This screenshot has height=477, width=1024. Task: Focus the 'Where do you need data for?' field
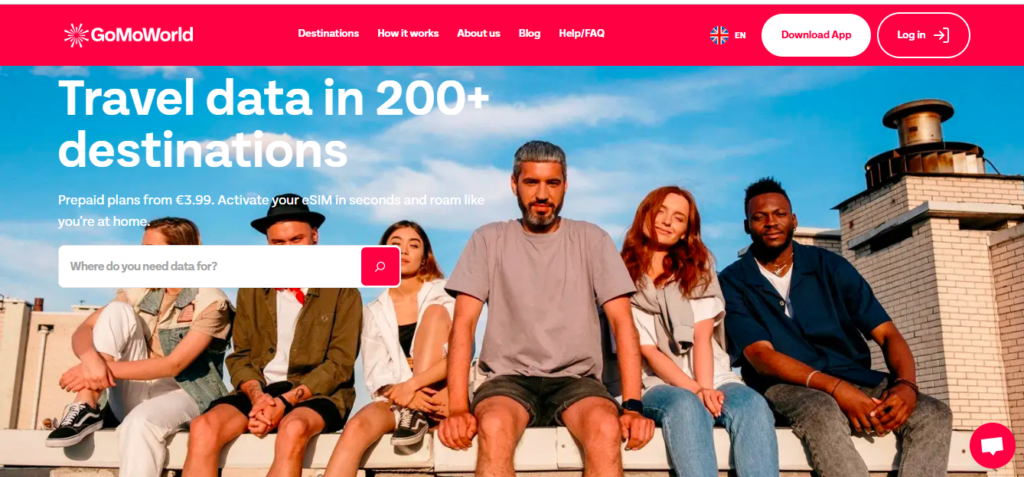[x=210, y=267]
